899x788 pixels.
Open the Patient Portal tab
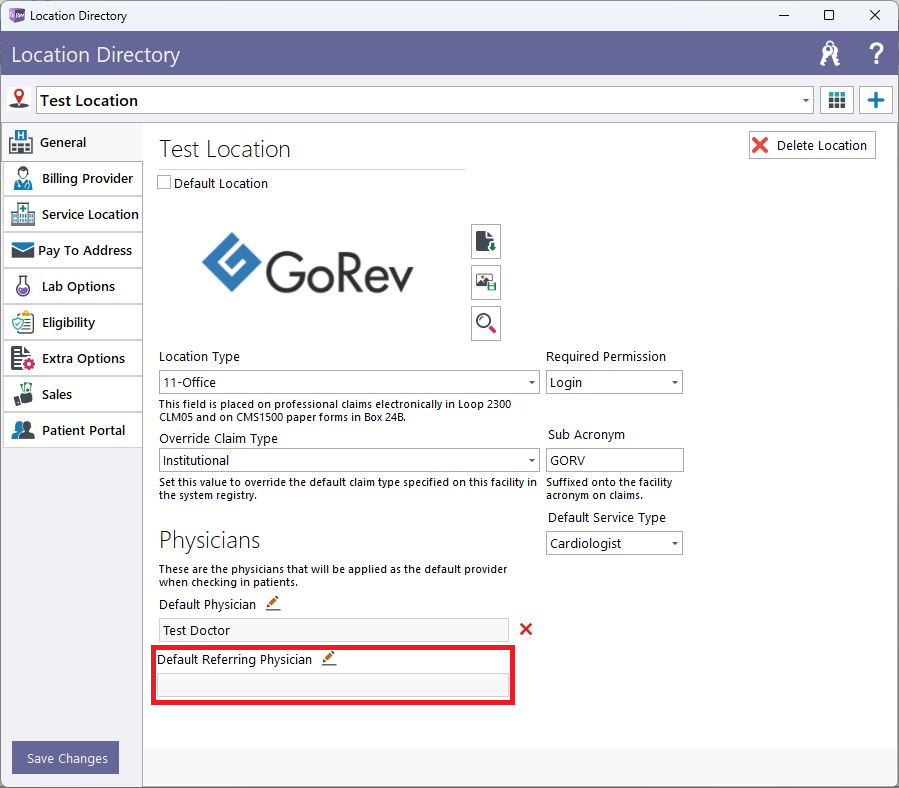click(x=73, y=430)
